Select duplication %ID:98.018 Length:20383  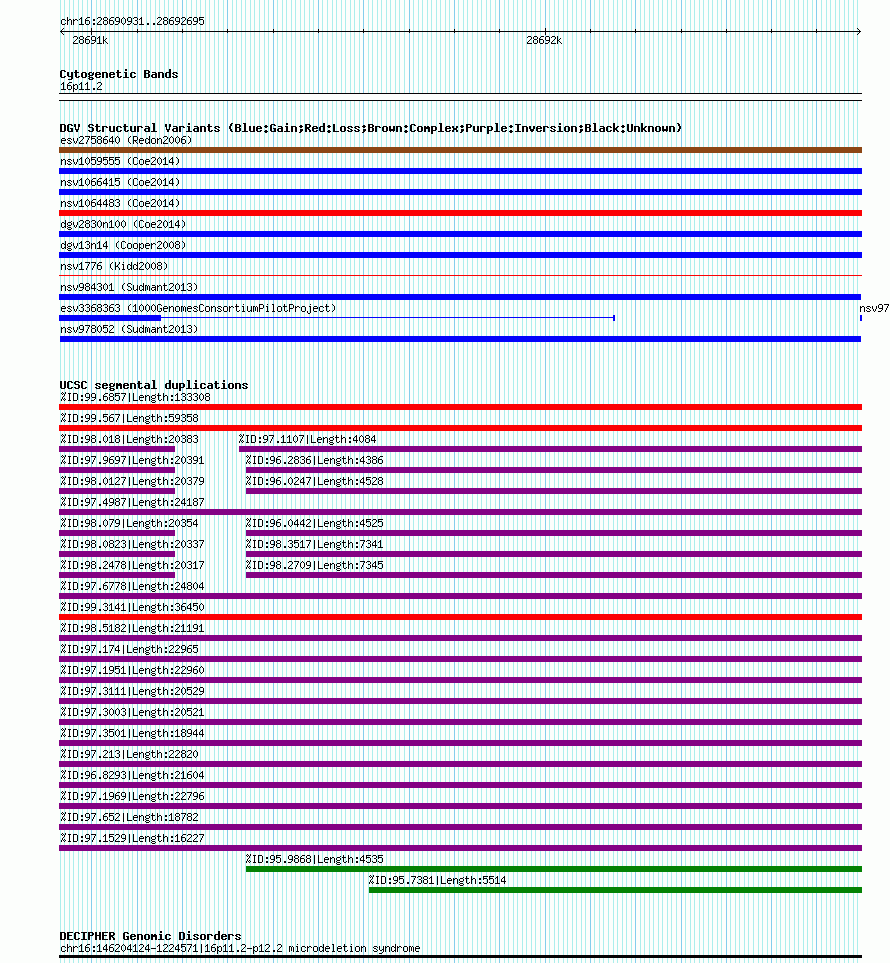point(129,439)
